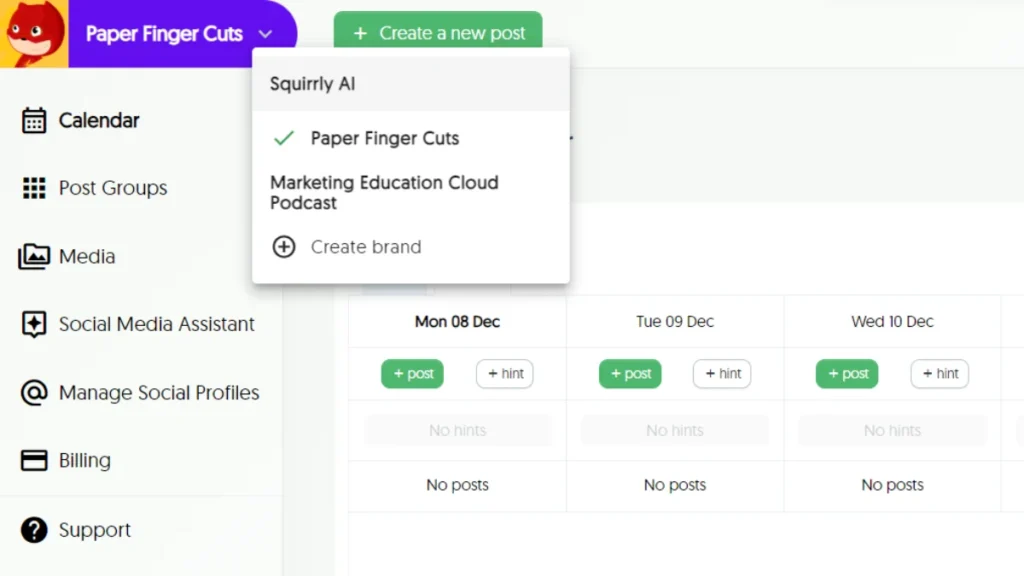Open the Billing text link in sidebar
Screen dimensions: 1024x576
tap(85, 461)
